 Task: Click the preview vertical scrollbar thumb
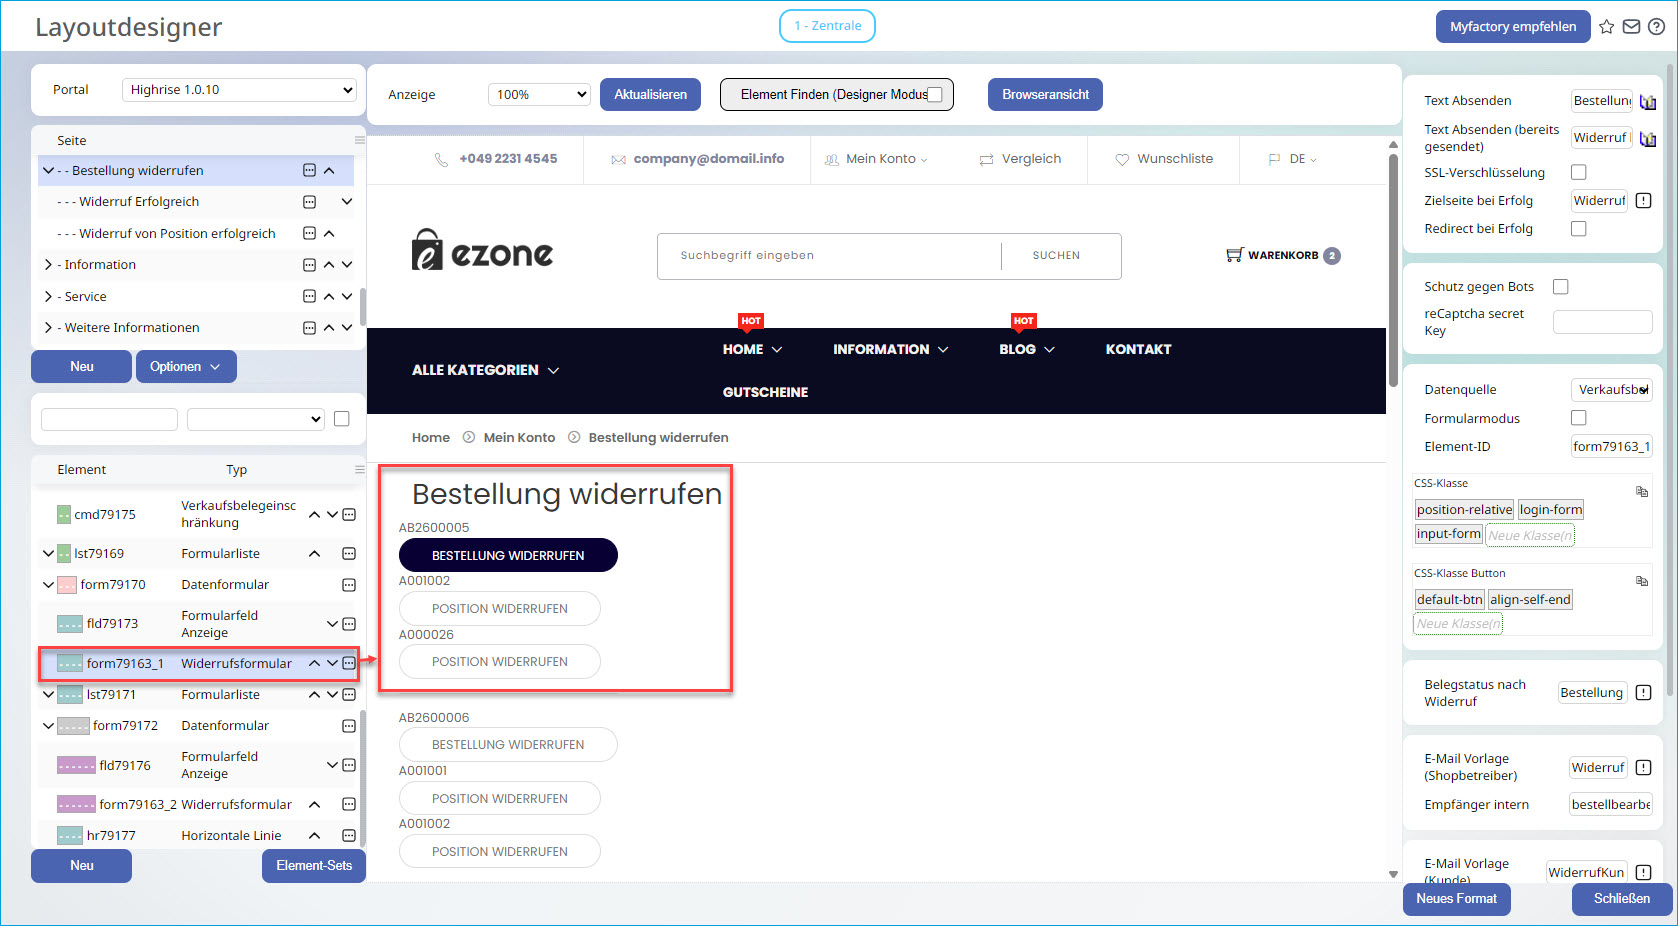pos(1393,270)
